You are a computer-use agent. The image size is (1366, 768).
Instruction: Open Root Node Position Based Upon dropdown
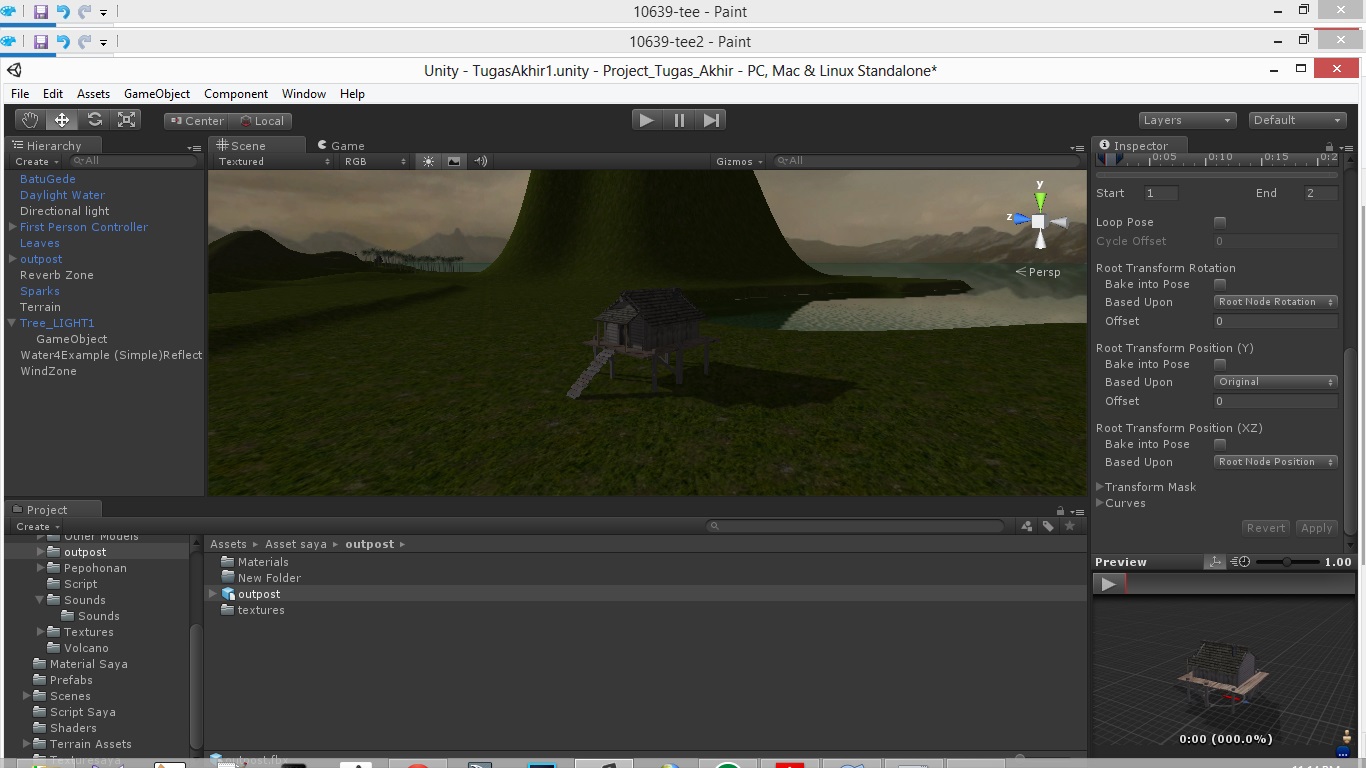click(x=1275, y=462)
